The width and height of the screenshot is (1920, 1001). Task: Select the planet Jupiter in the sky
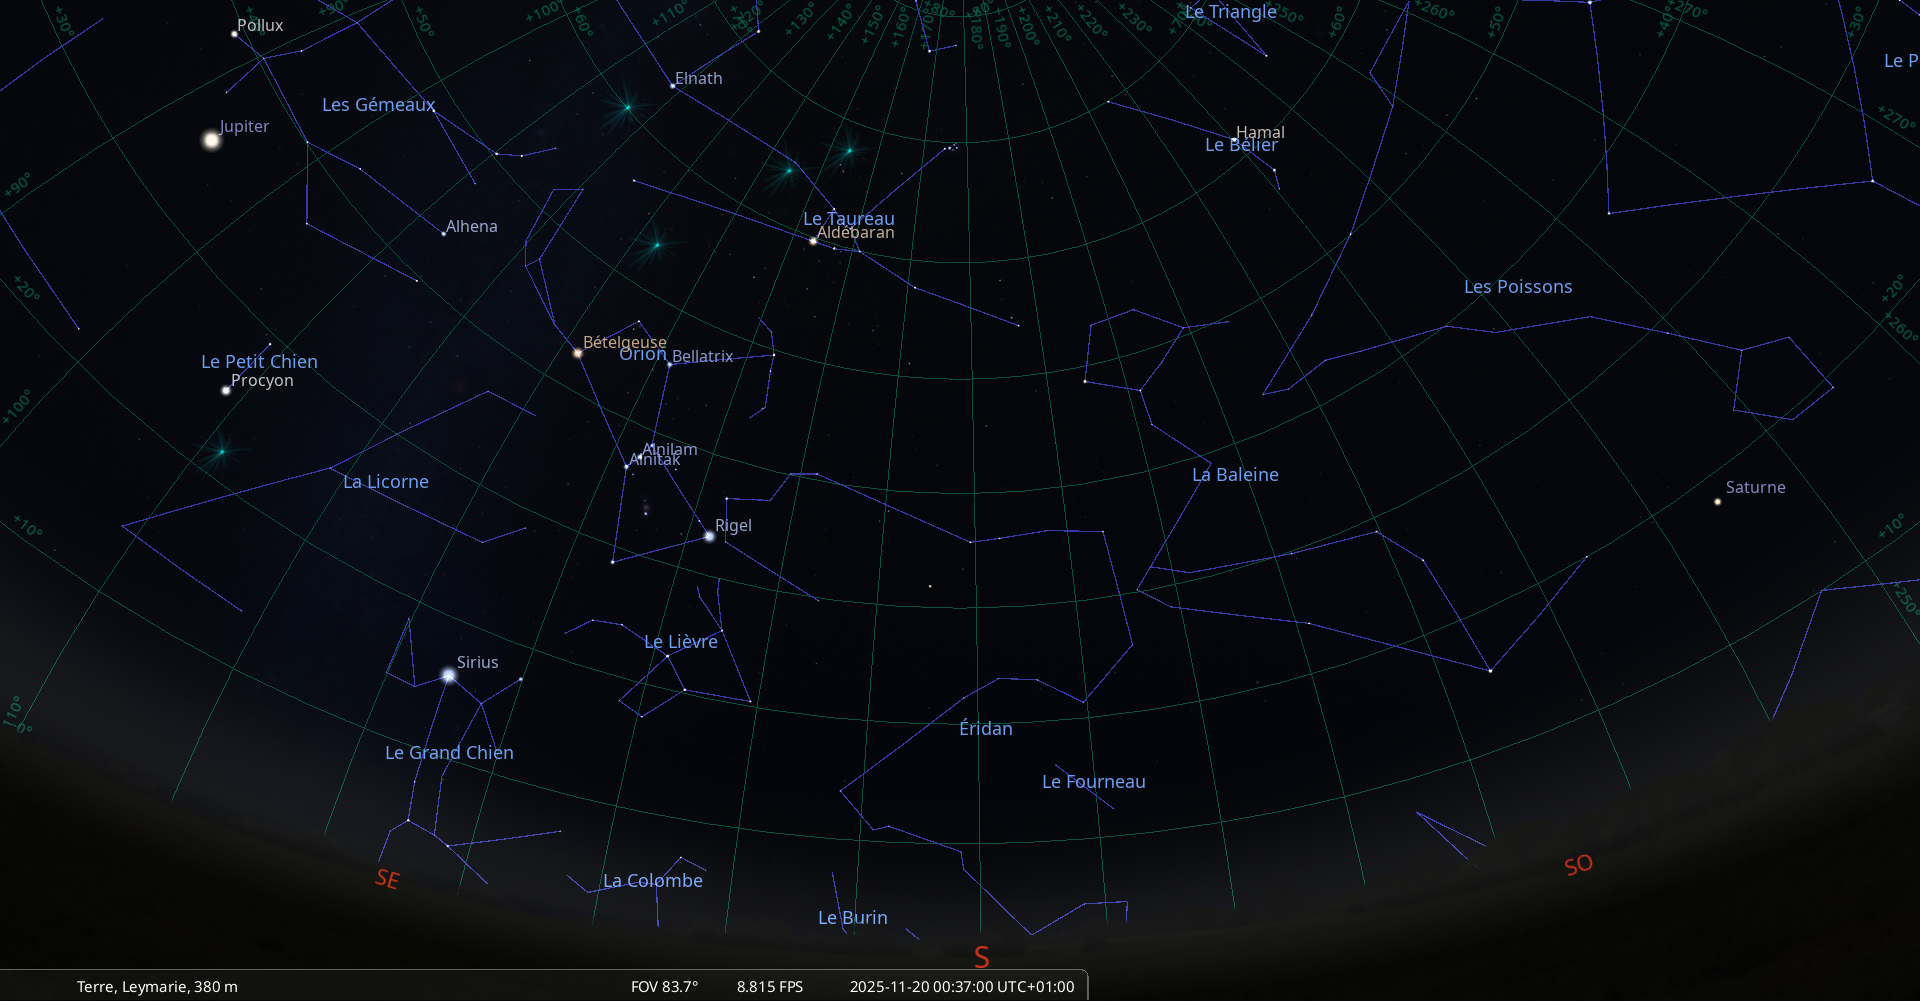click(211, 140)
